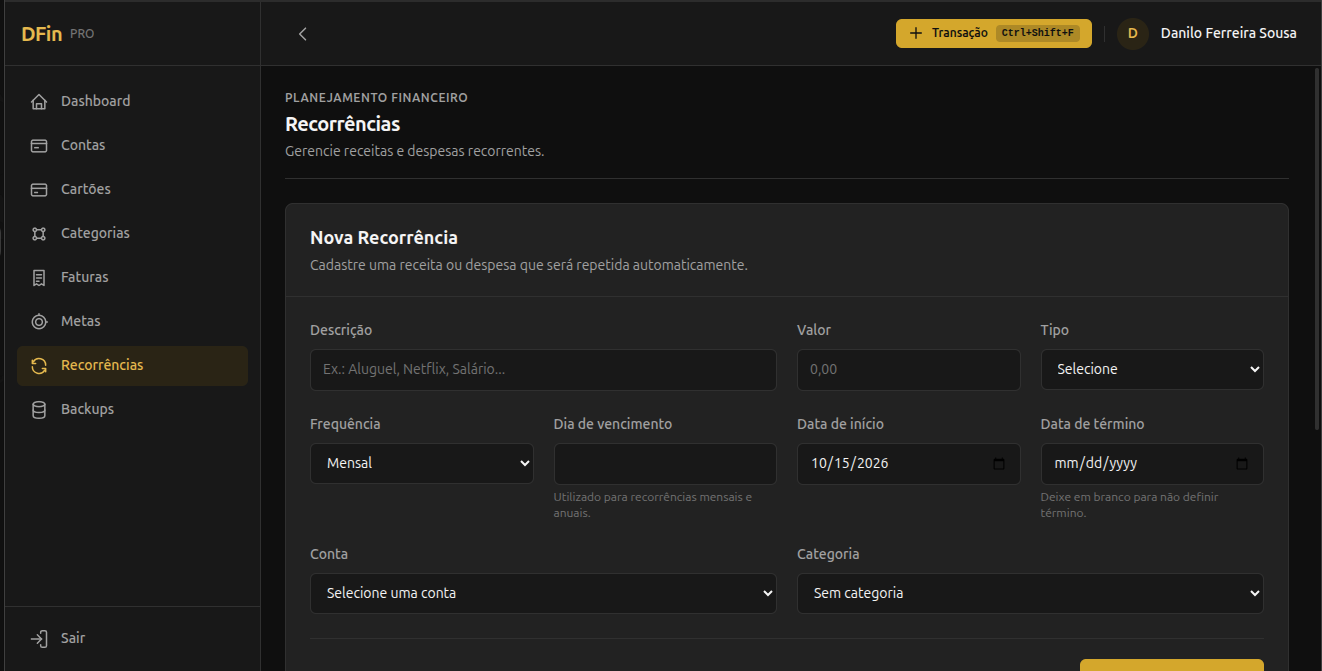
Task: Click the Backups database icon
Action: pos(39,409)
